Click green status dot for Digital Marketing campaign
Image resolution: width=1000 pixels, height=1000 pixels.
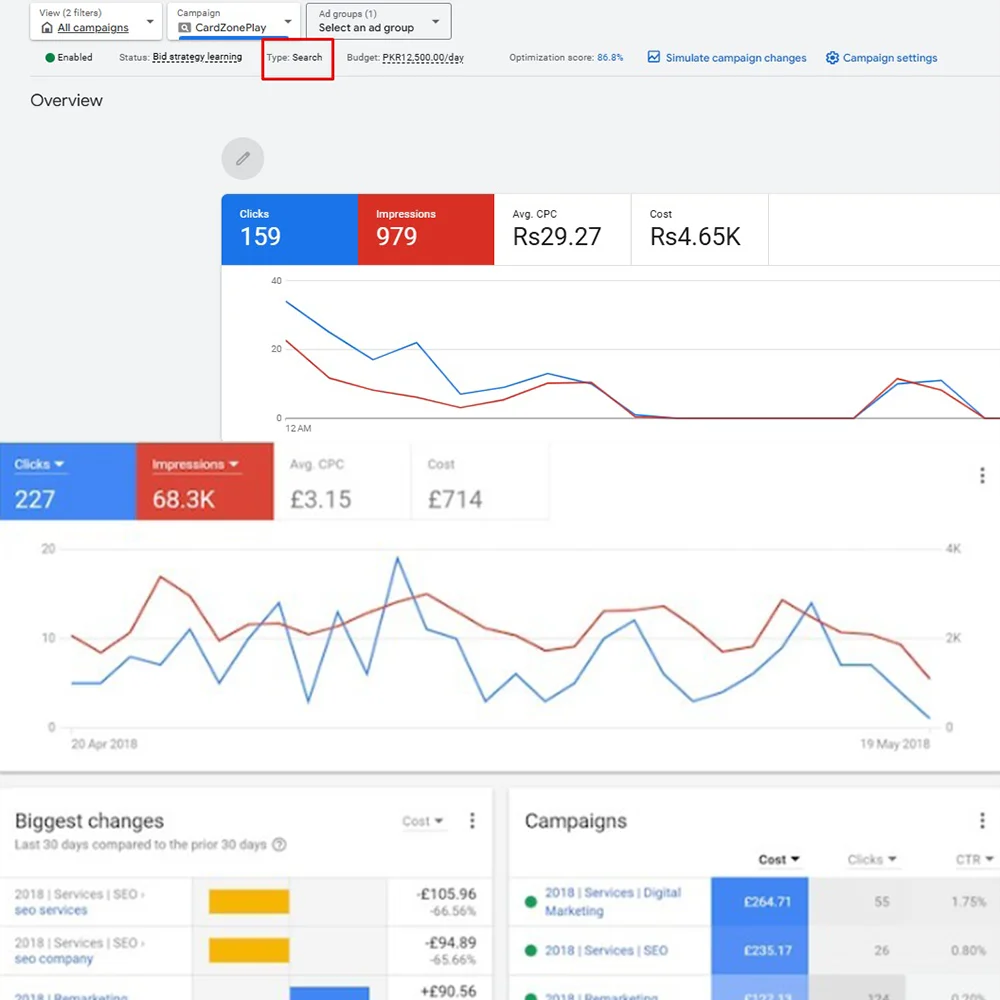tap(531, 902)
